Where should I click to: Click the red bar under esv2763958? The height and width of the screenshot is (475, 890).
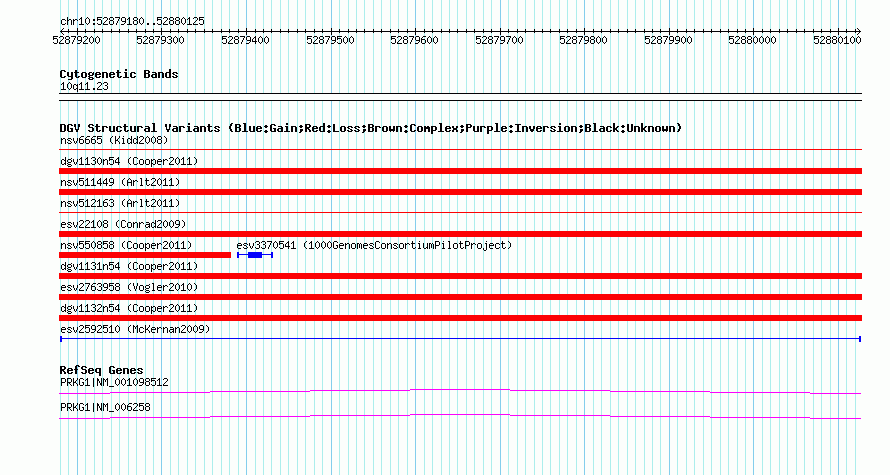pyautogui.click(x=460, y=297)
